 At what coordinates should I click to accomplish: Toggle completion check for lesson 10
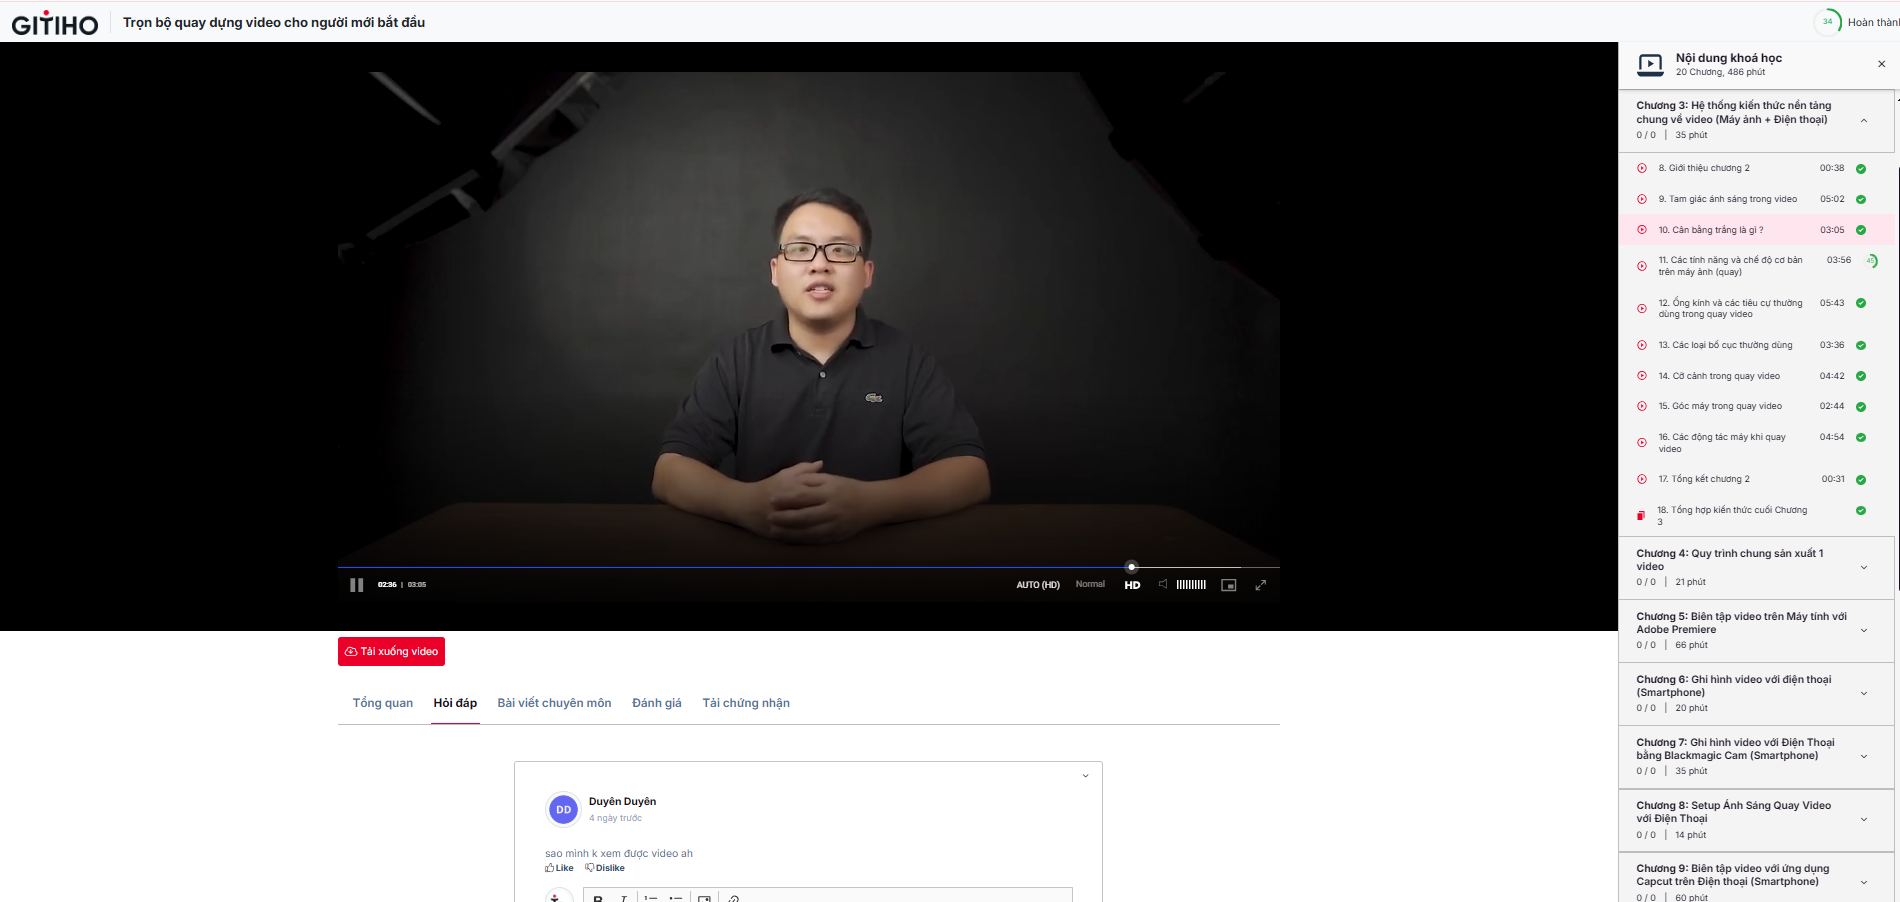[x=1861, y=230]
